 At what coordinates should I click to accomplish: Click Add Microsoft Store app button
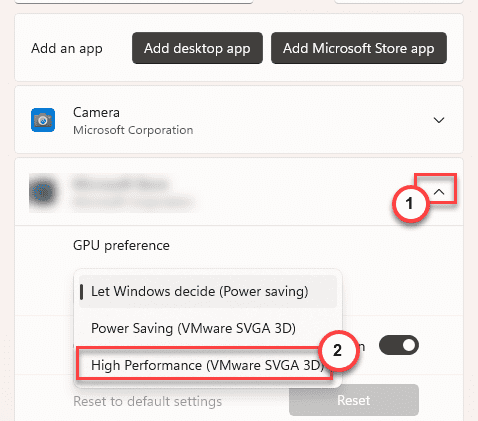tap(359, 48)
